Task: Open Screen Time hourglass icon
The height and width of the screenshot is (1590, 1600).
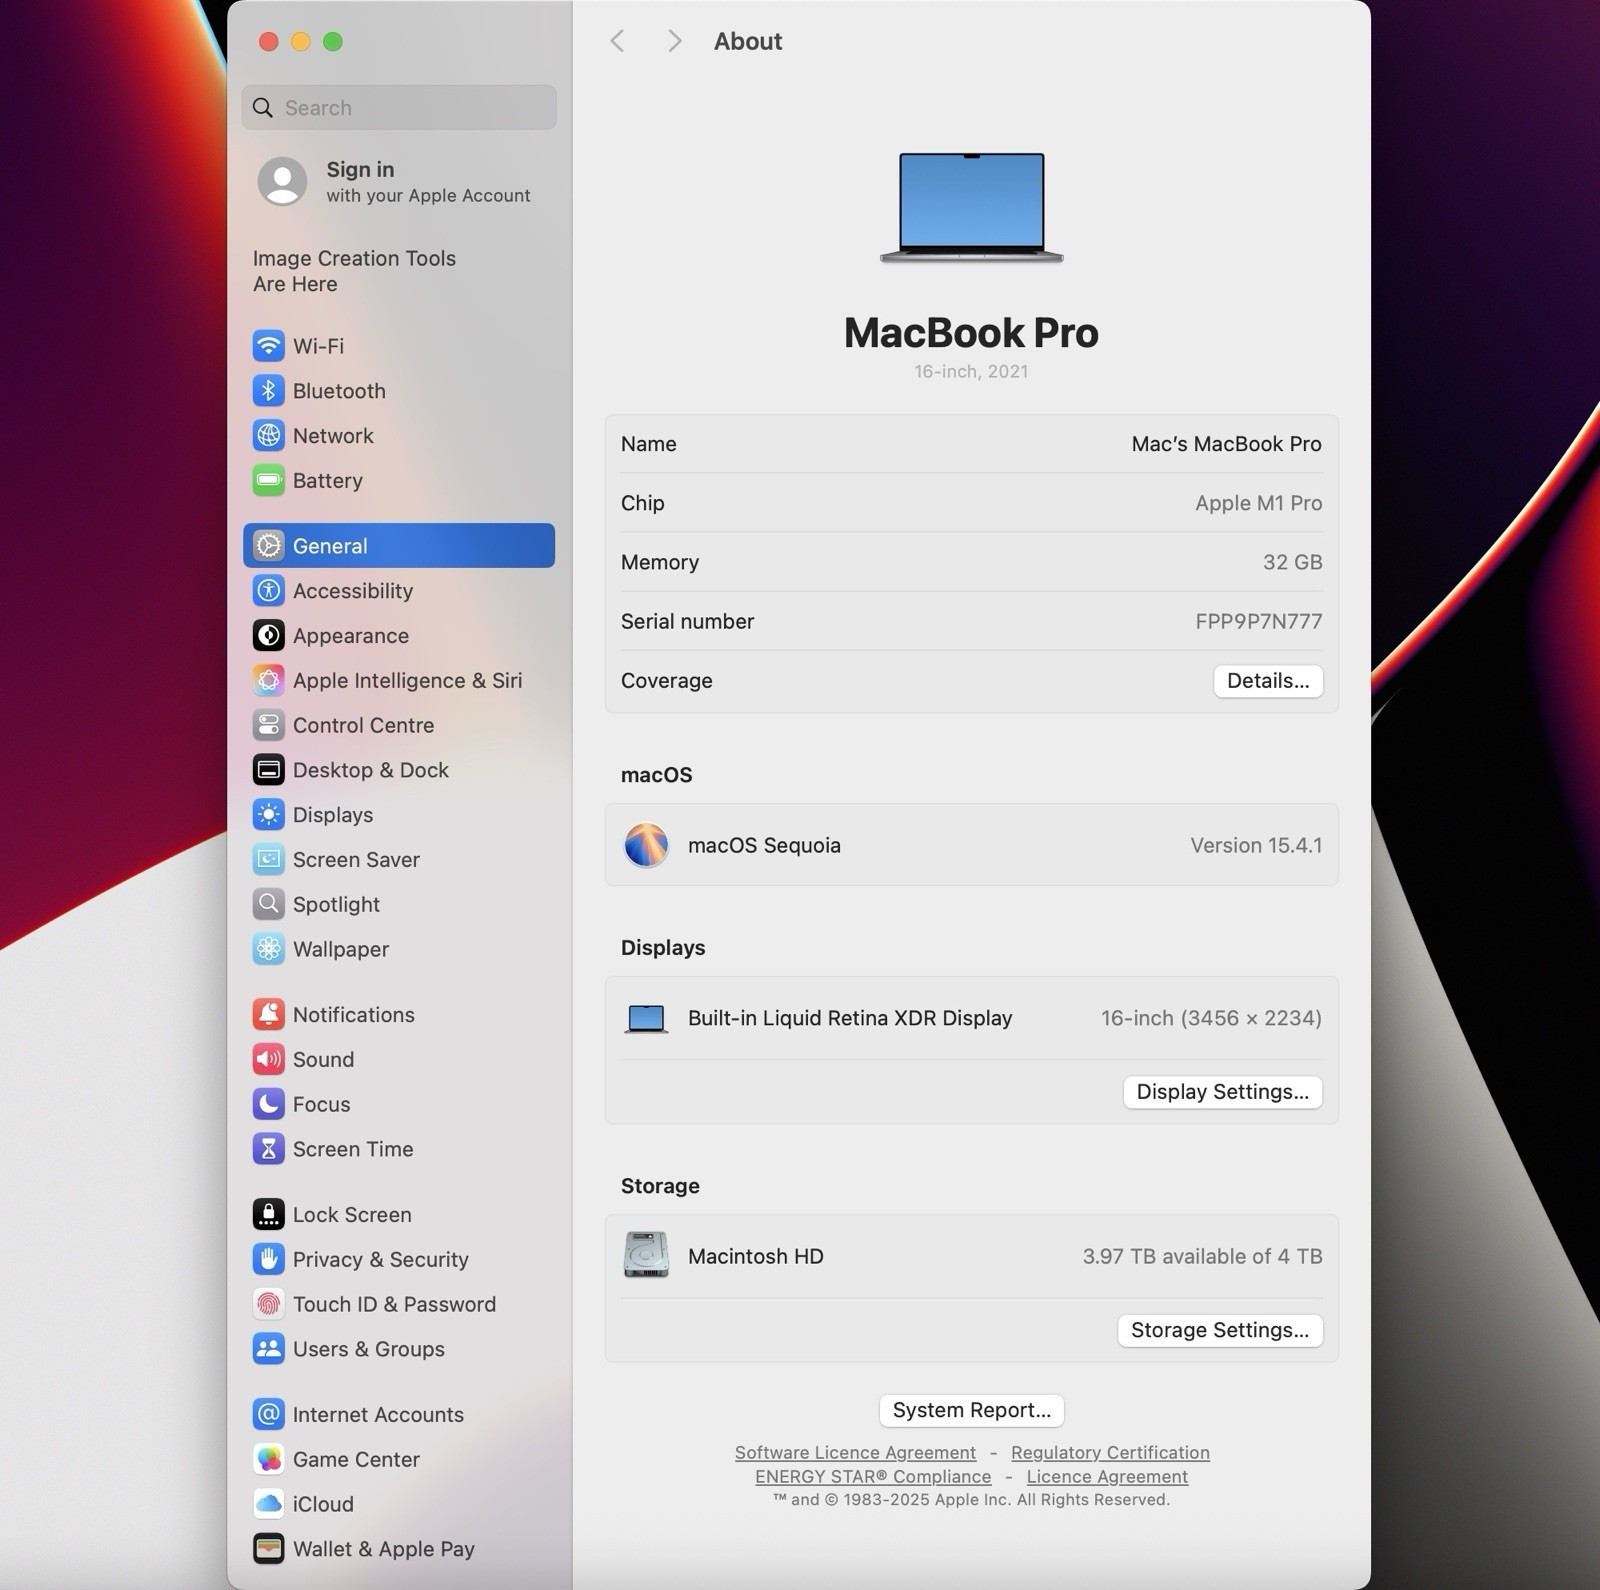Action: 268,1149
